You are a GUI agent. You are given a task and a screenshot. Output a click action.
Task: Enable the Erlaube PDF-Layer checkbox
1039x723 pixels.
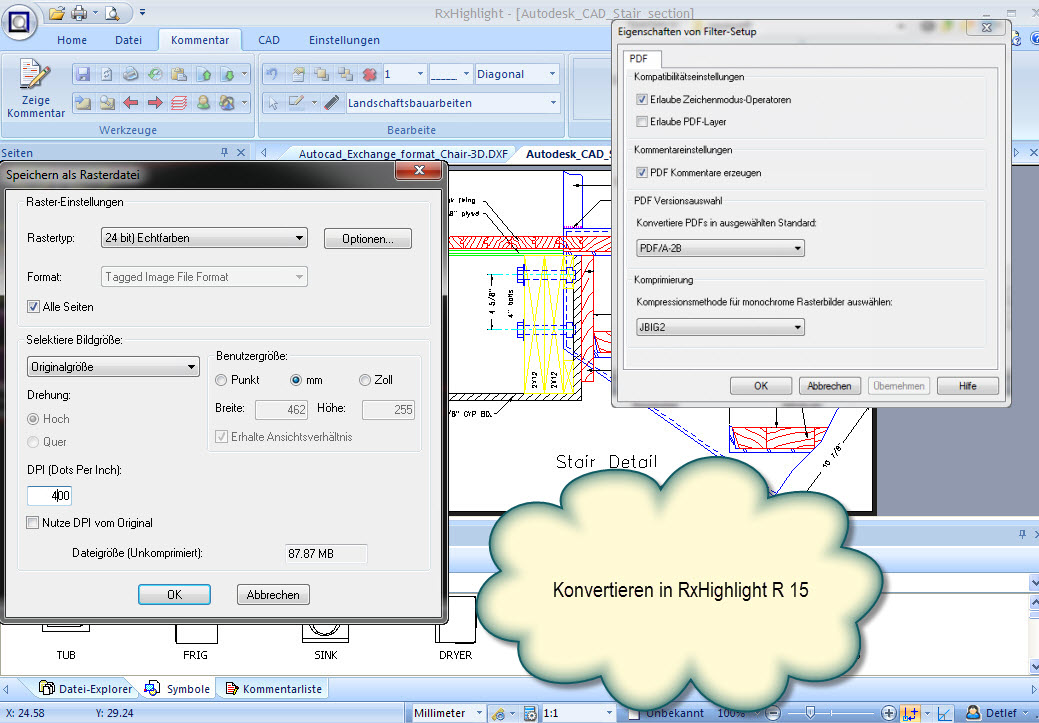click(x=642, y=121)
